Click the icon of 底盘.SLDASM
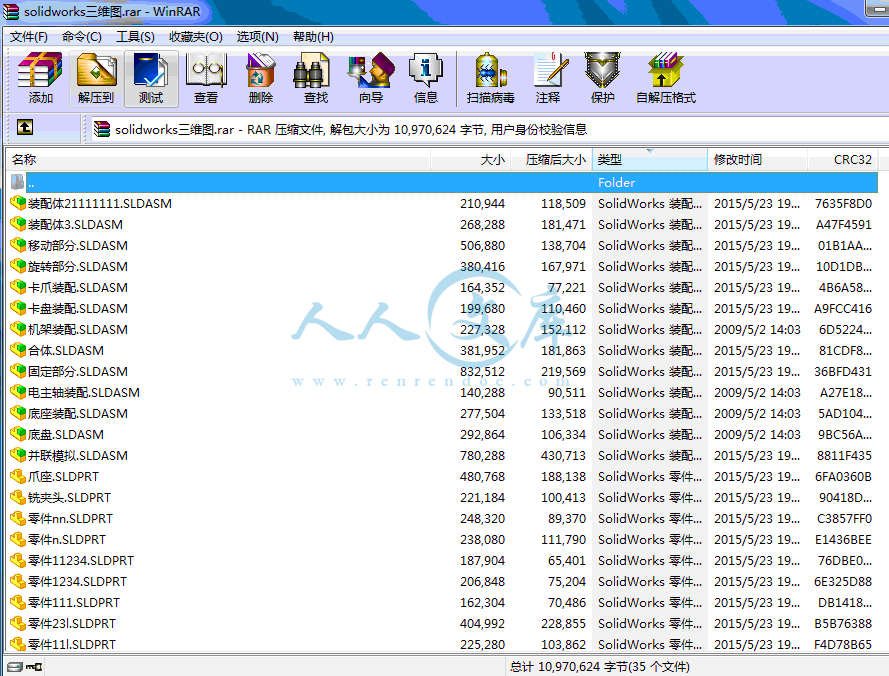Image resolution: width=889 pixels, height=676 pixels. pyautogui.click(x=18, y=434)
